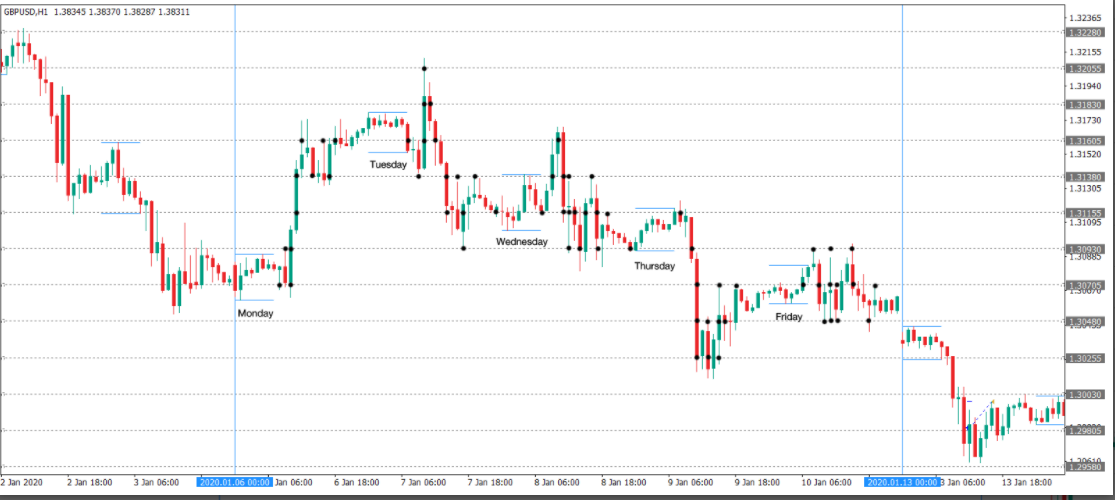Click the Wednesday label on chart
The image size is (1115, 500).
tap(522, 241)
